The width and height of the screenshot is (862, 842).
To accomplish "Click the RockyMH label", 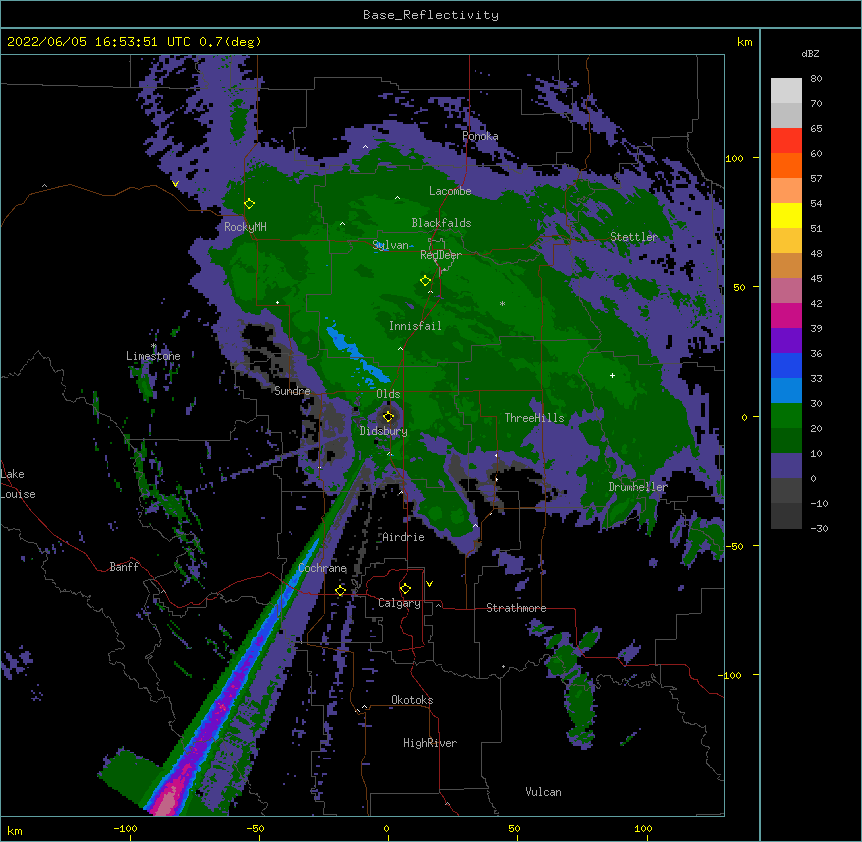I will tap(245, 226).
